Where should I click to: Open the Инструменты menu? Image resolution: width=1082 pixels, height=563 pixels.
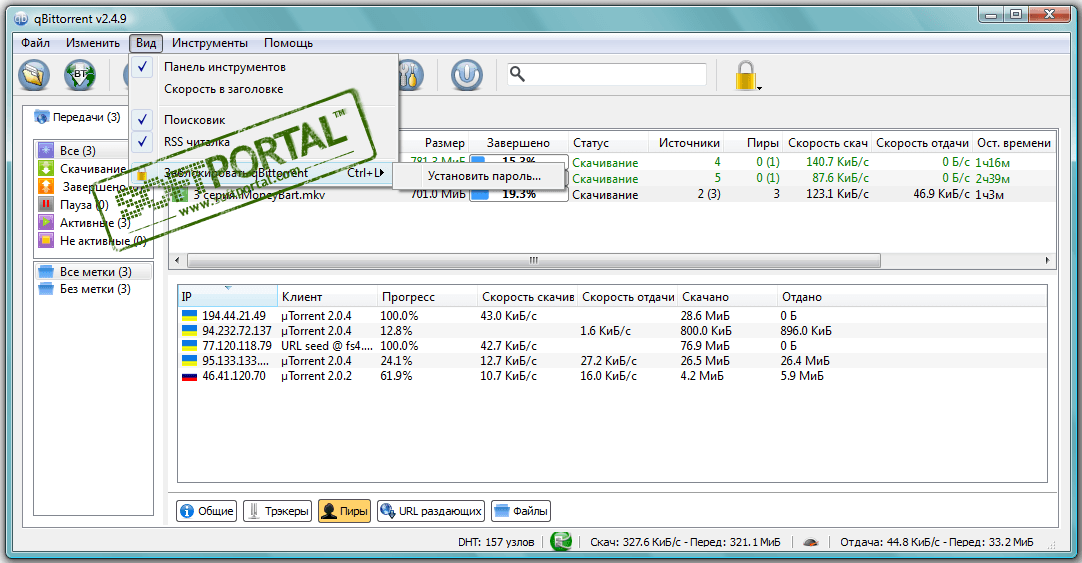210,43
